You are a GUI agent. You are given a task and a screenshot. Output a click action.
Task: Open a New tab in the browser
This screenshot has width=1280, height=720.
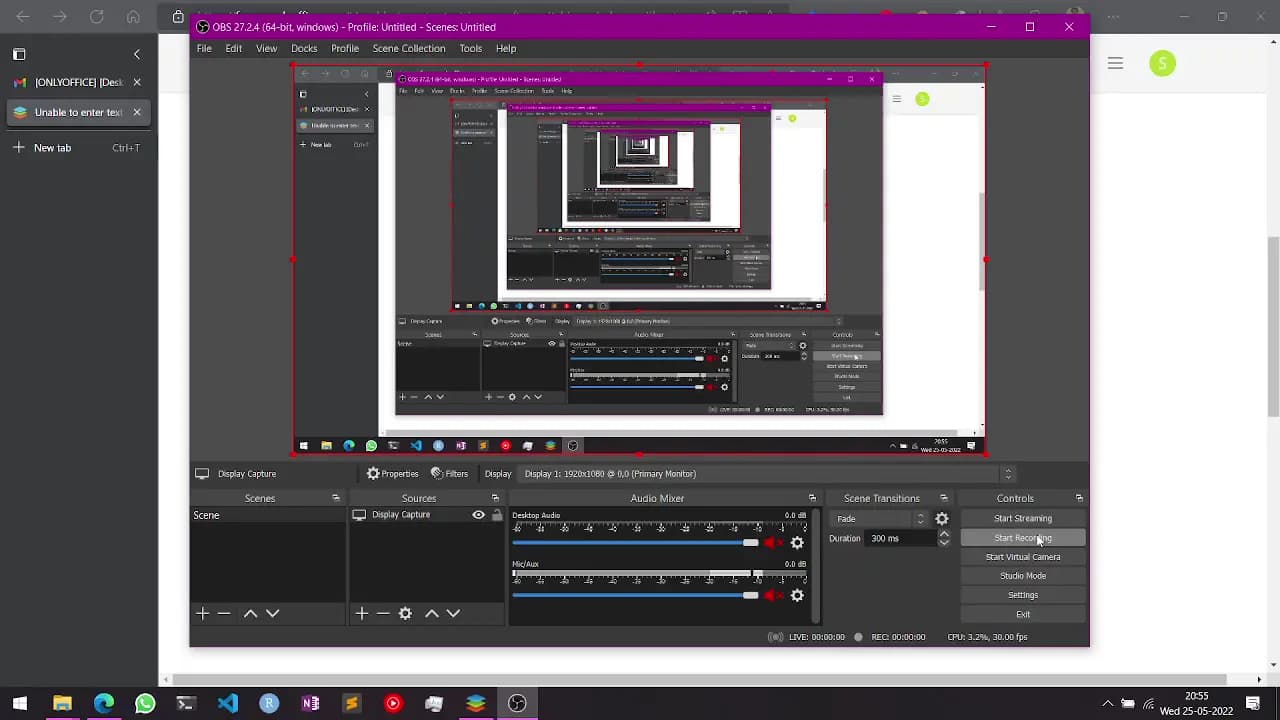[78, 148]
